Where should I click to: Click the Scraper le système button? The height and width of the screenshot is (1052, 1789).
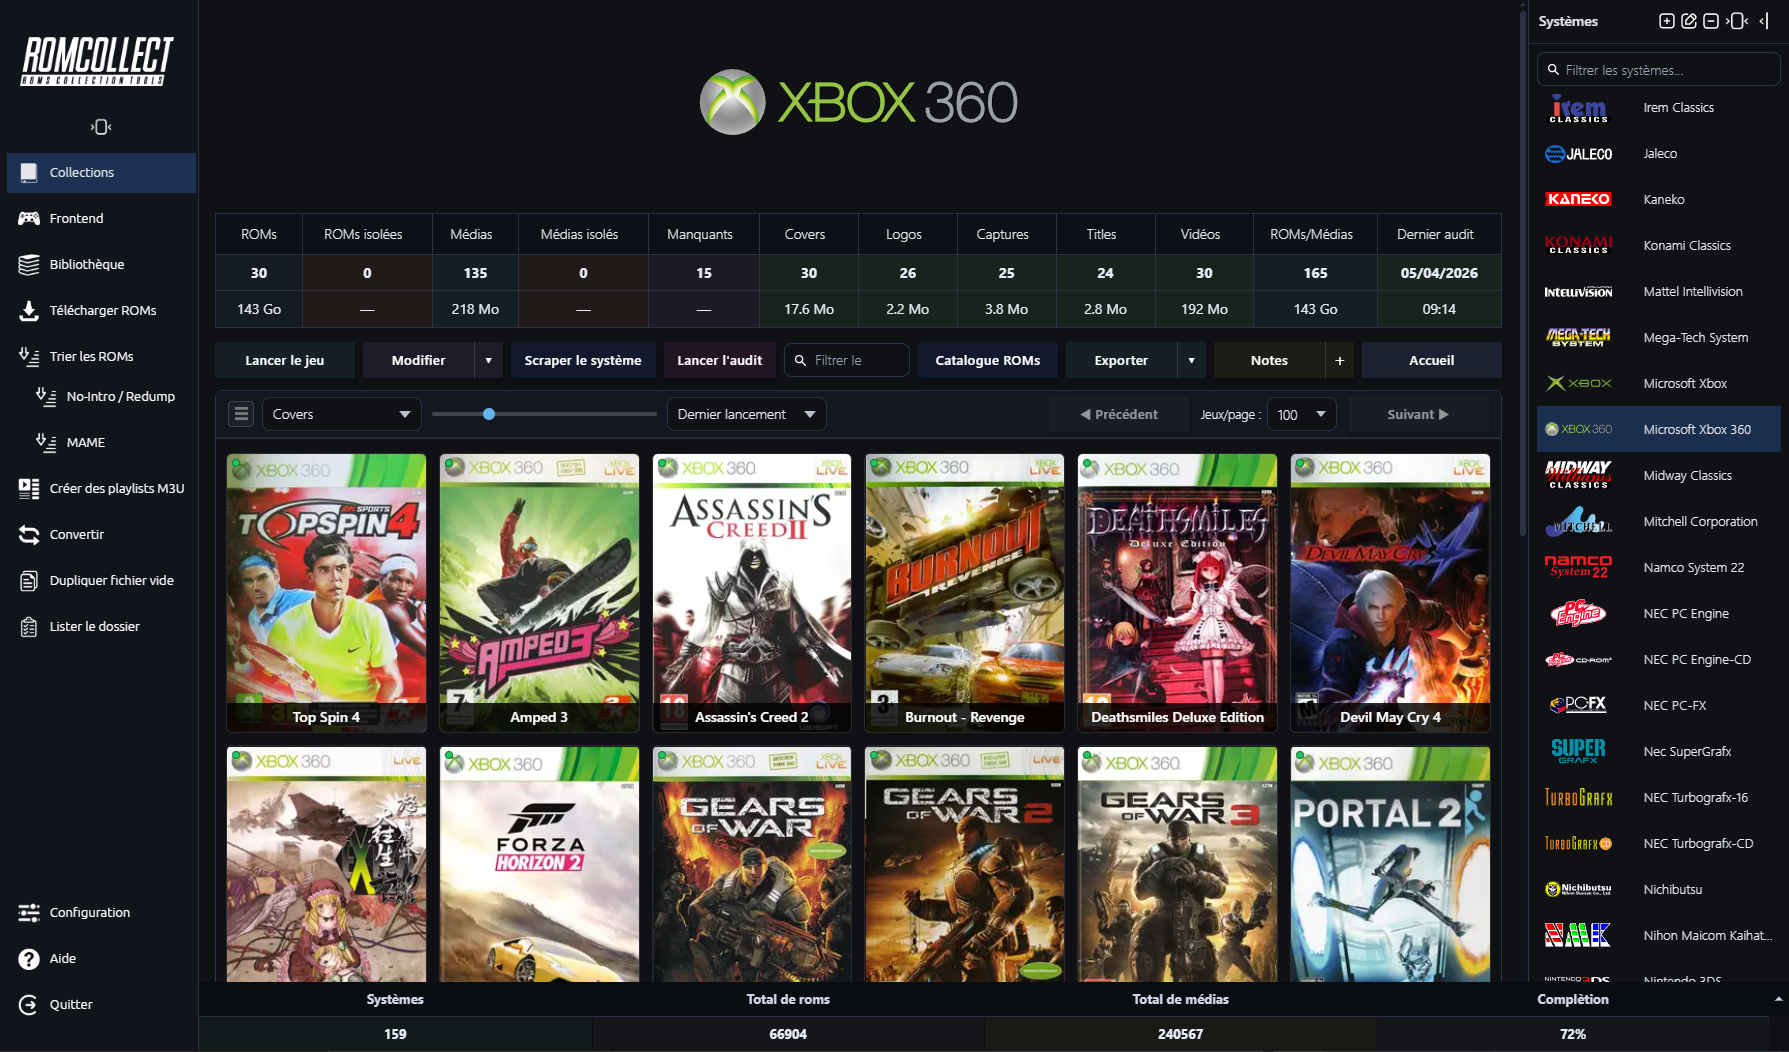pyautogui.click(x=583, y=360)
